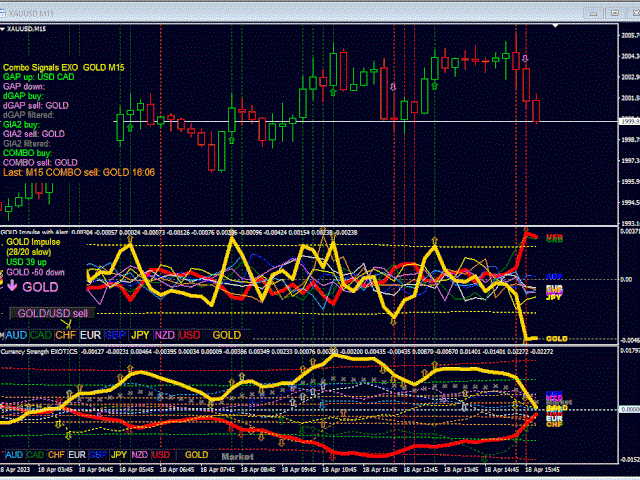Toggle AUD in the GOLD Impulse panel
This screenshot has width=640, height=480.
coord(15,335)
